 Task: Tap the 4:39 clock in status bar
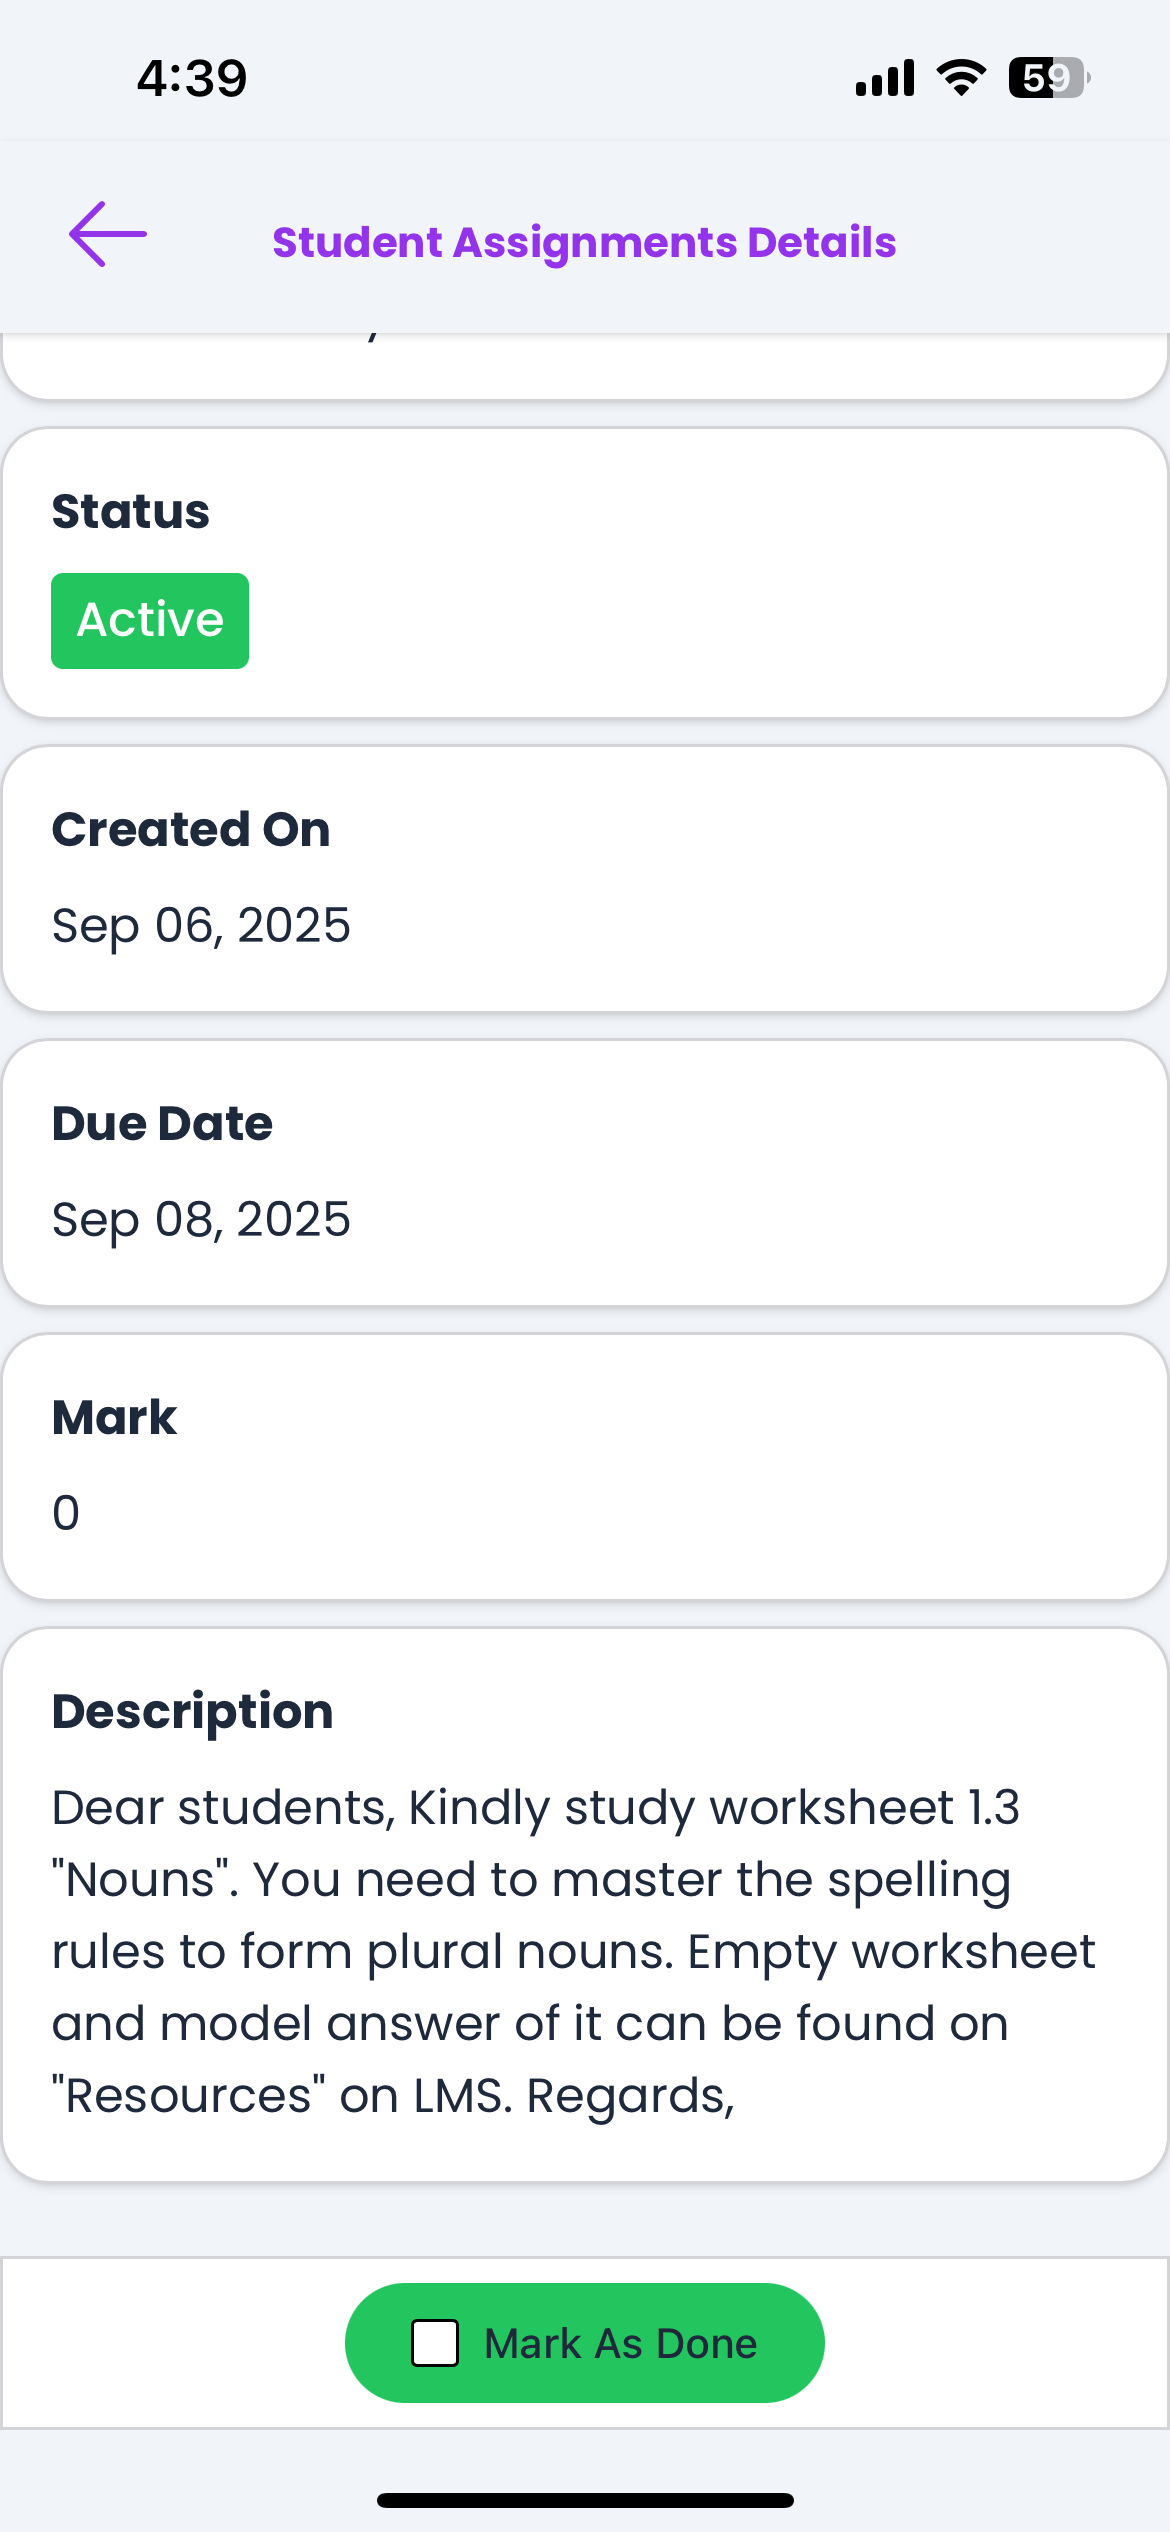pos(192,78)
